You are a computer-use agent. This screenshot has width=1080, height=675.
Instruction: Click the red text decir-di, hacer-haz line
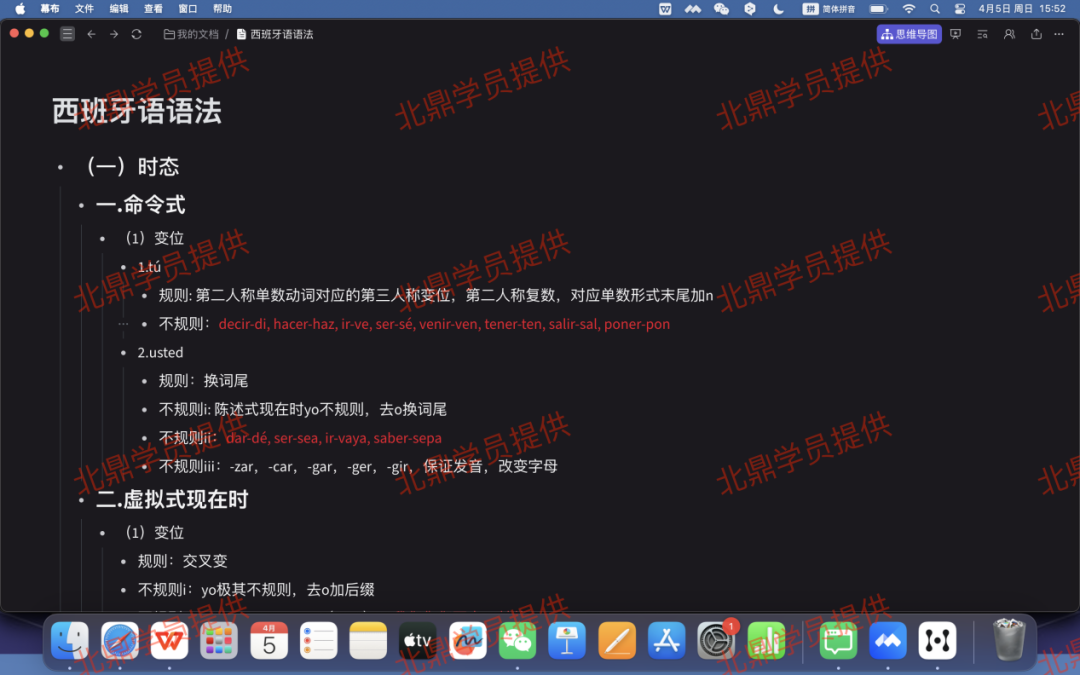click(x=444, y=324)
